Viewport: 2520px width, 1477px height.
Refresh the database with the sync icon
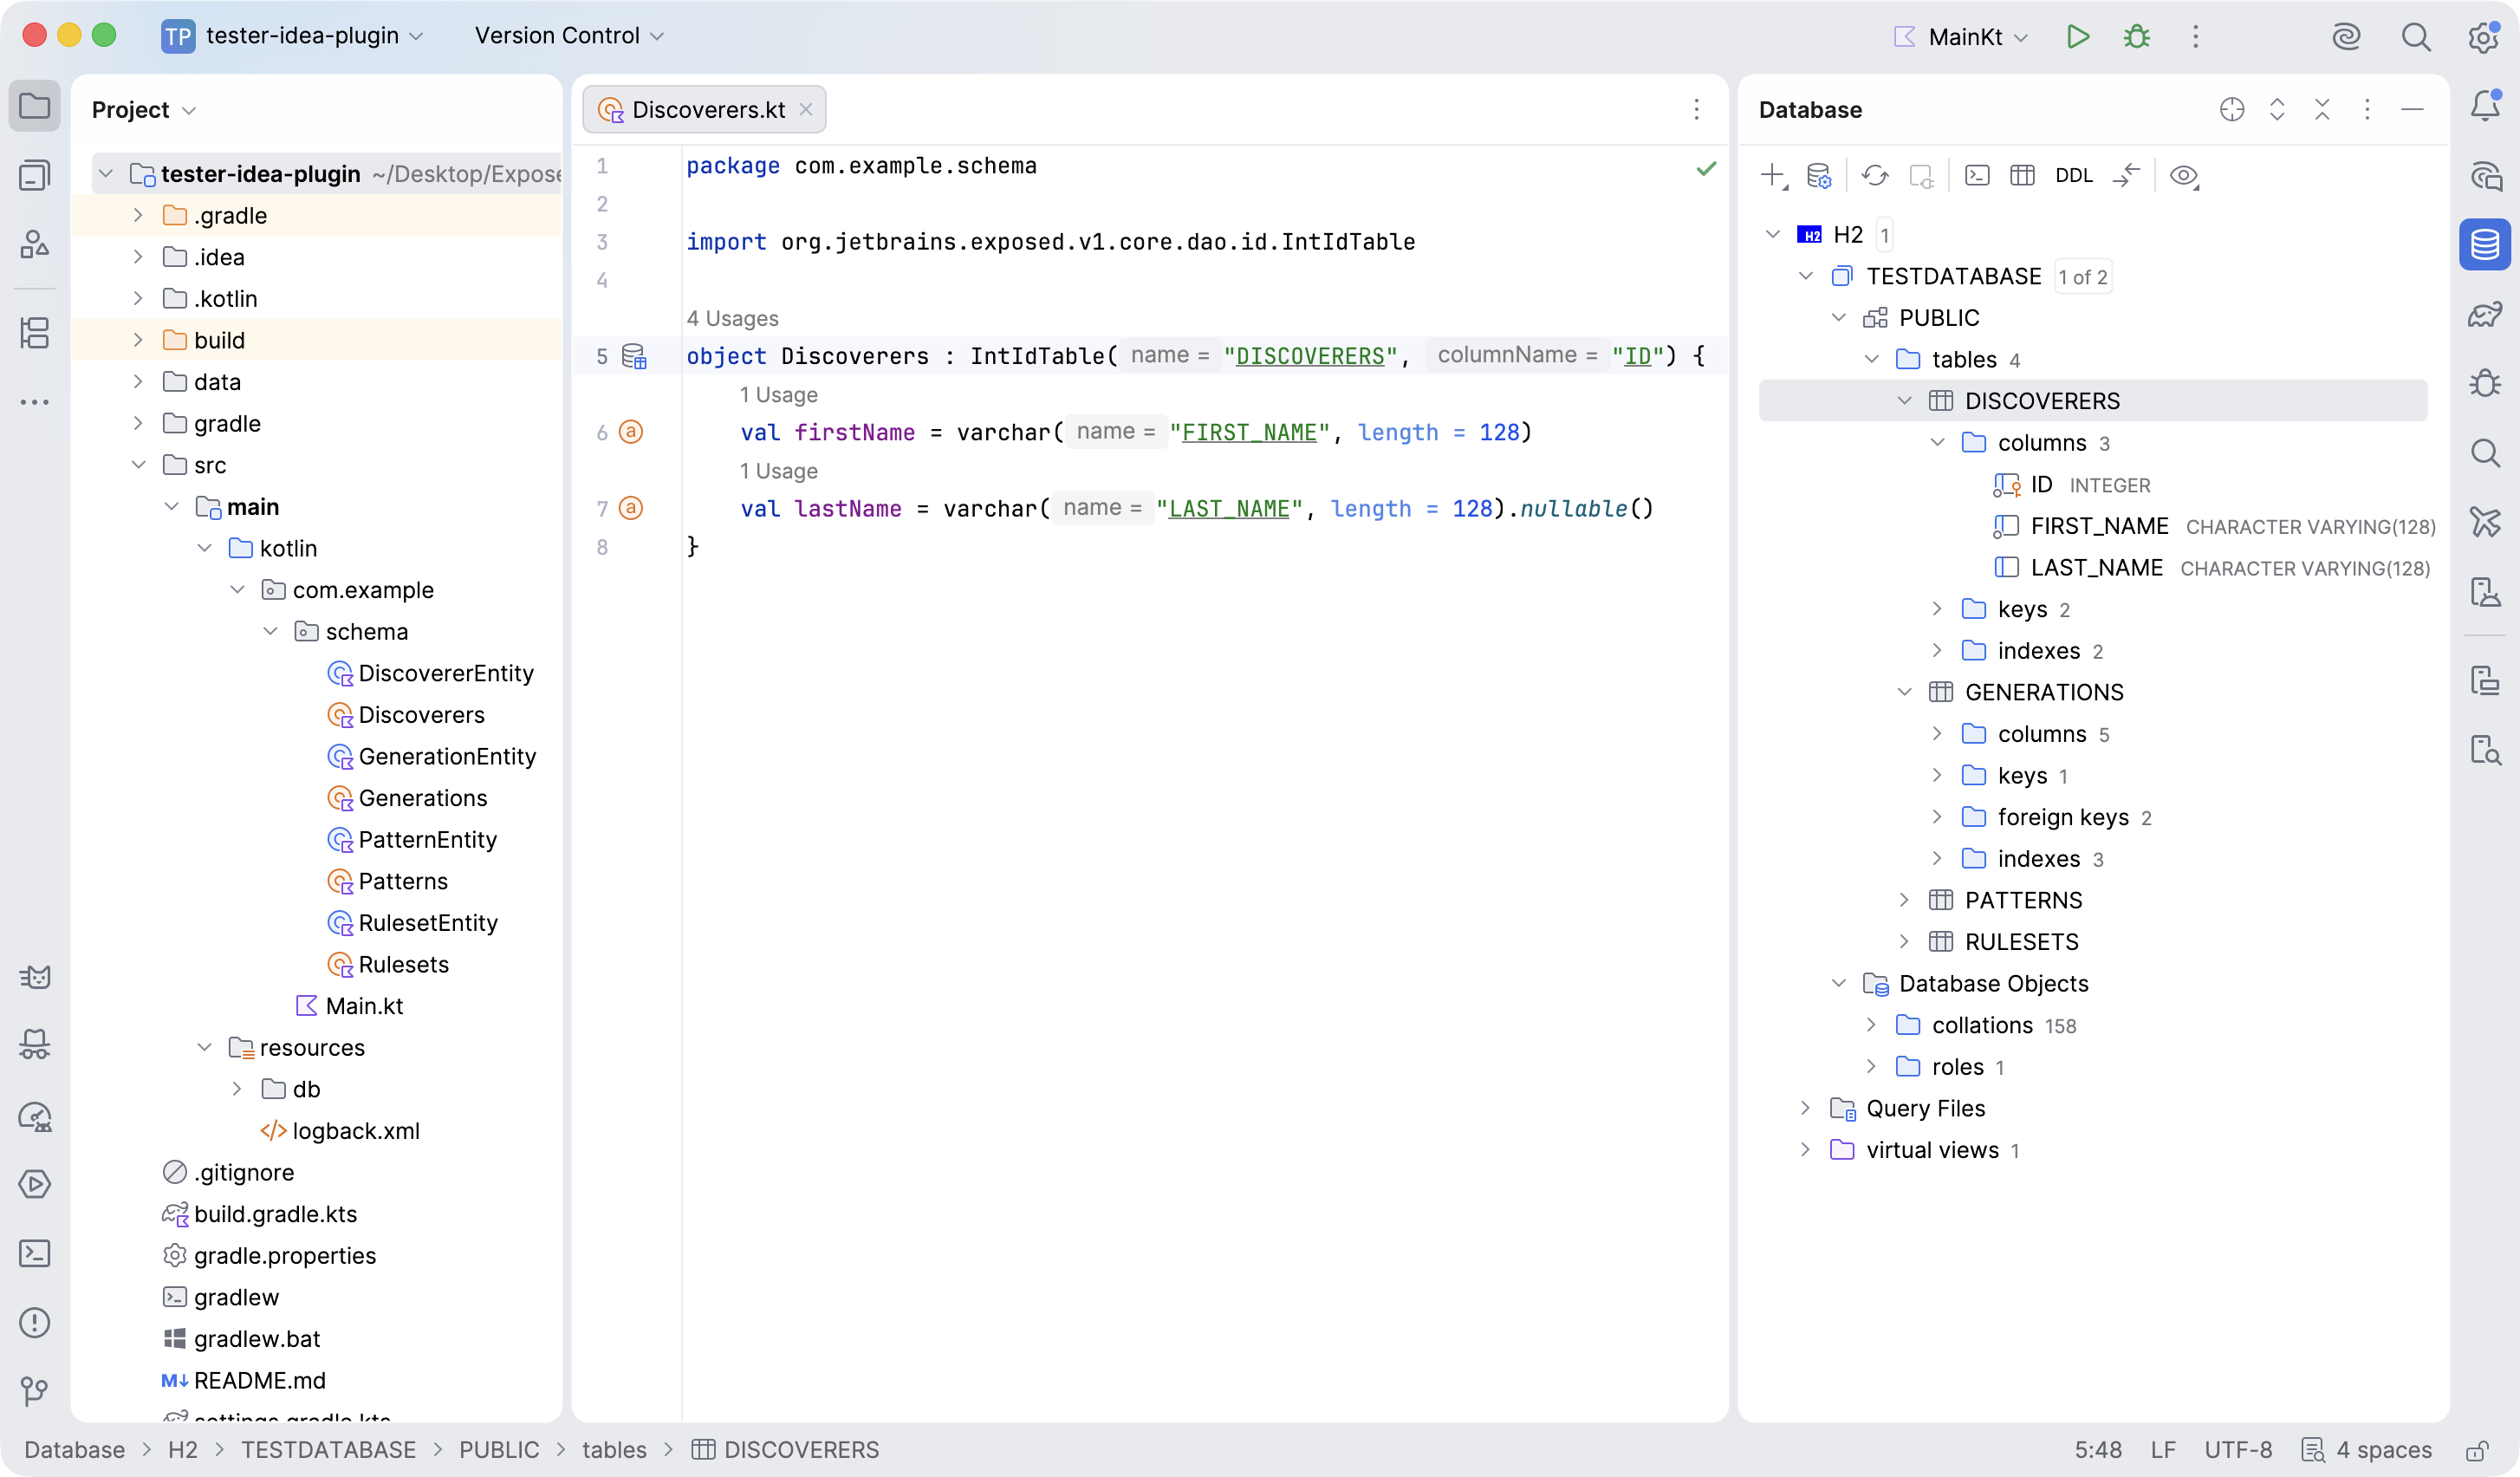(1875, 176)
